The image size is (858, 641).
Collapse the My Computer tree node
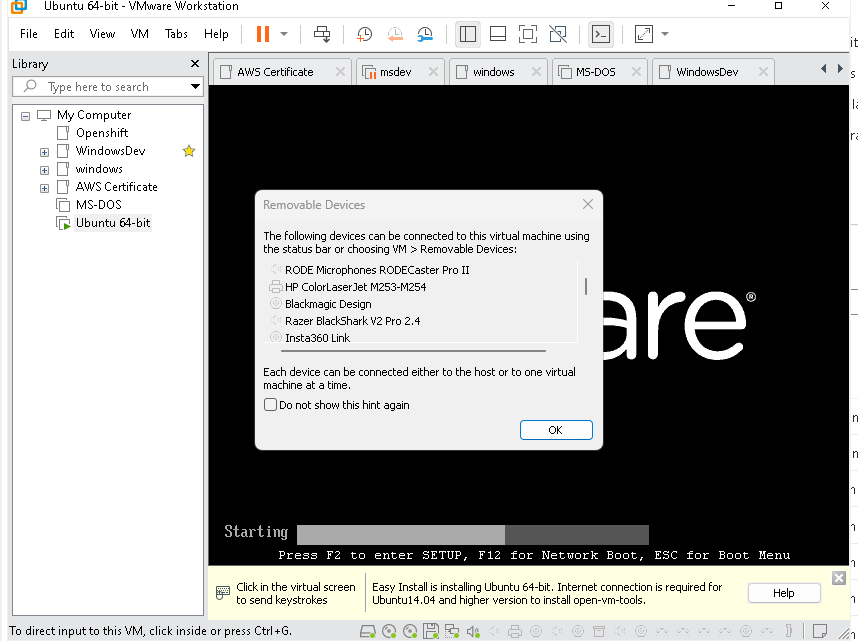pyautogui.click(x=25, y=116)
